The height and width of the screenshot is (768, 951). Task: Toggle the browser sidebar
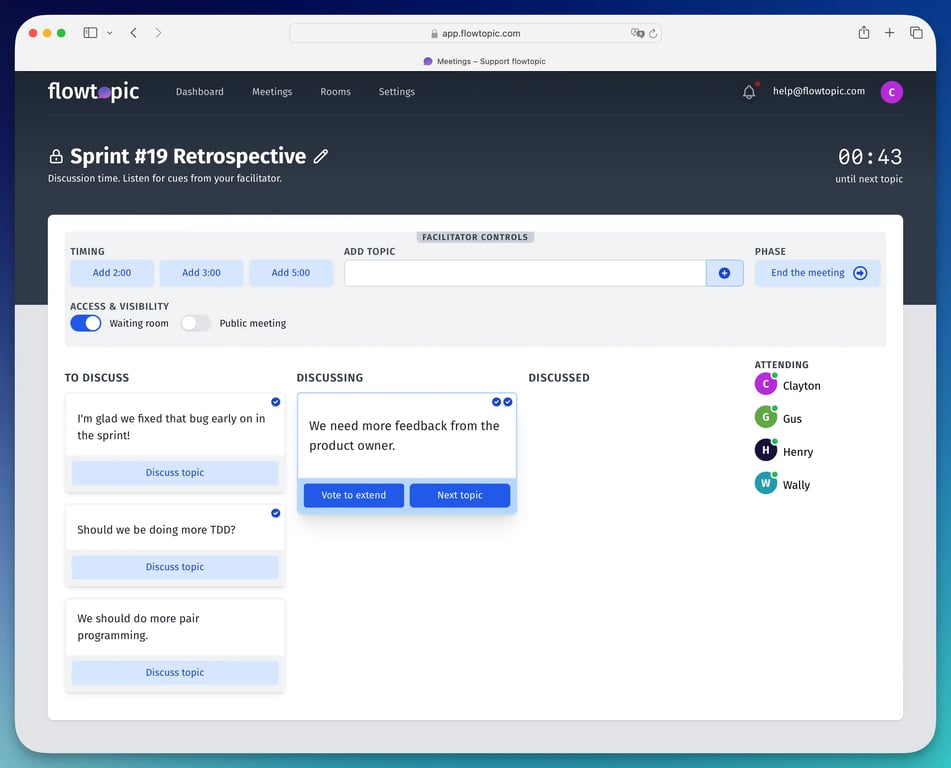(90, 33)
